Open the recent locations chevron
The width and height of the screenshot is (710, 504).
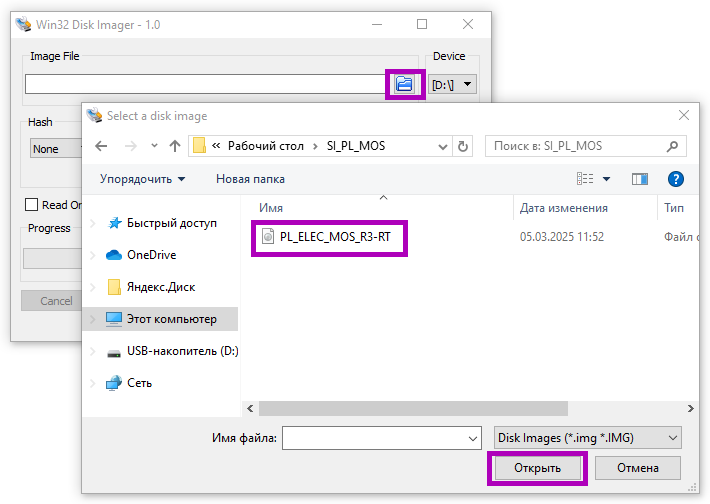[x=154, y=146]
